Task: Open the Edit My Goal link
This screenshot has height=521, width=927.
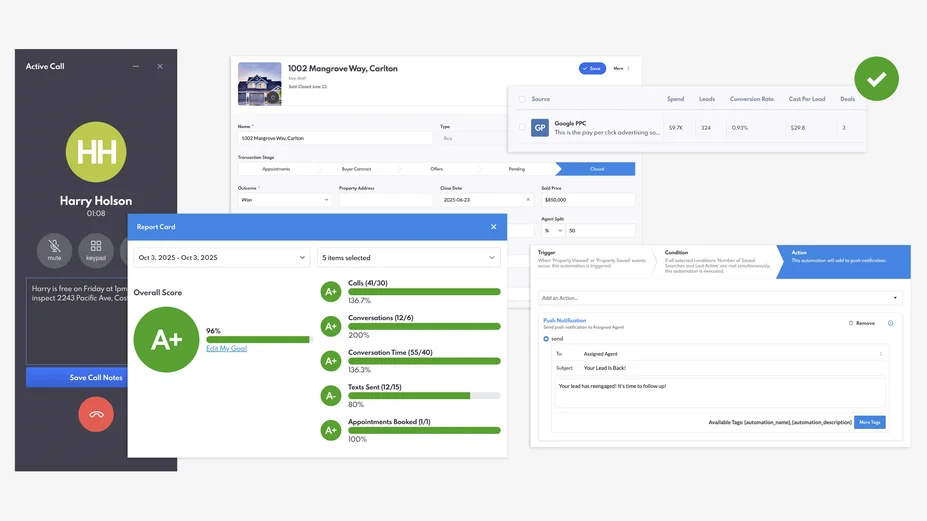Action: (x=226, y=348)
